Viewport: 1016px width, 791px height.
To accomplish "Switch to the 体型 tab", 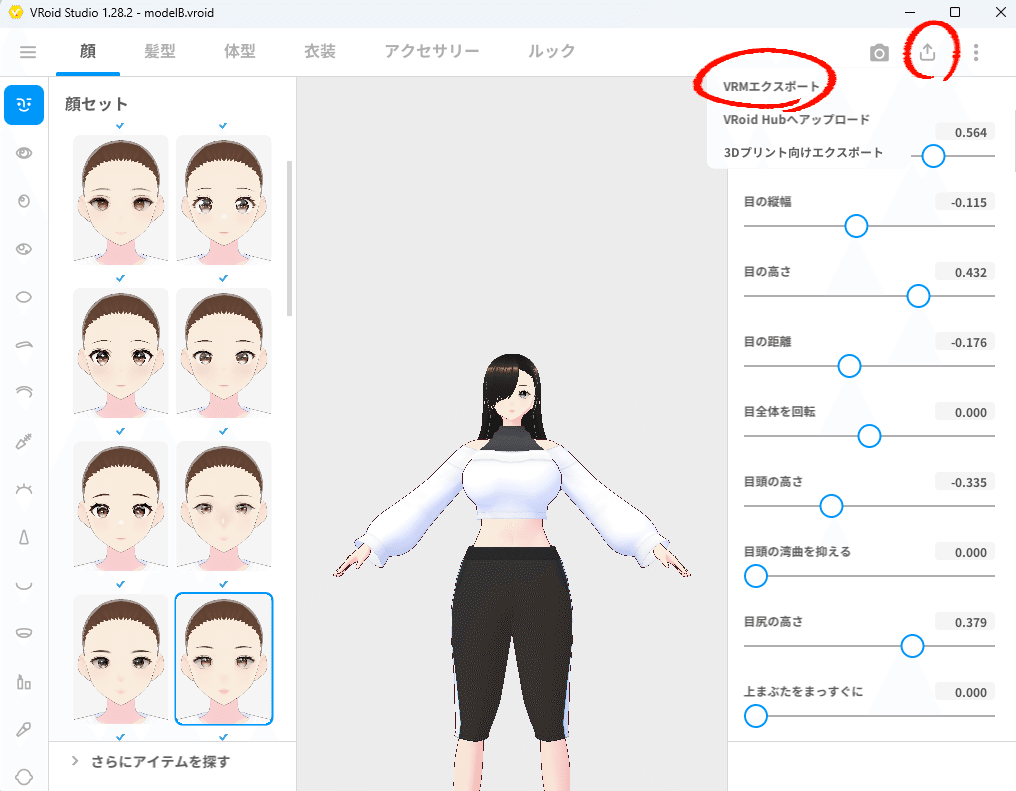I will (x=240, y=51).
